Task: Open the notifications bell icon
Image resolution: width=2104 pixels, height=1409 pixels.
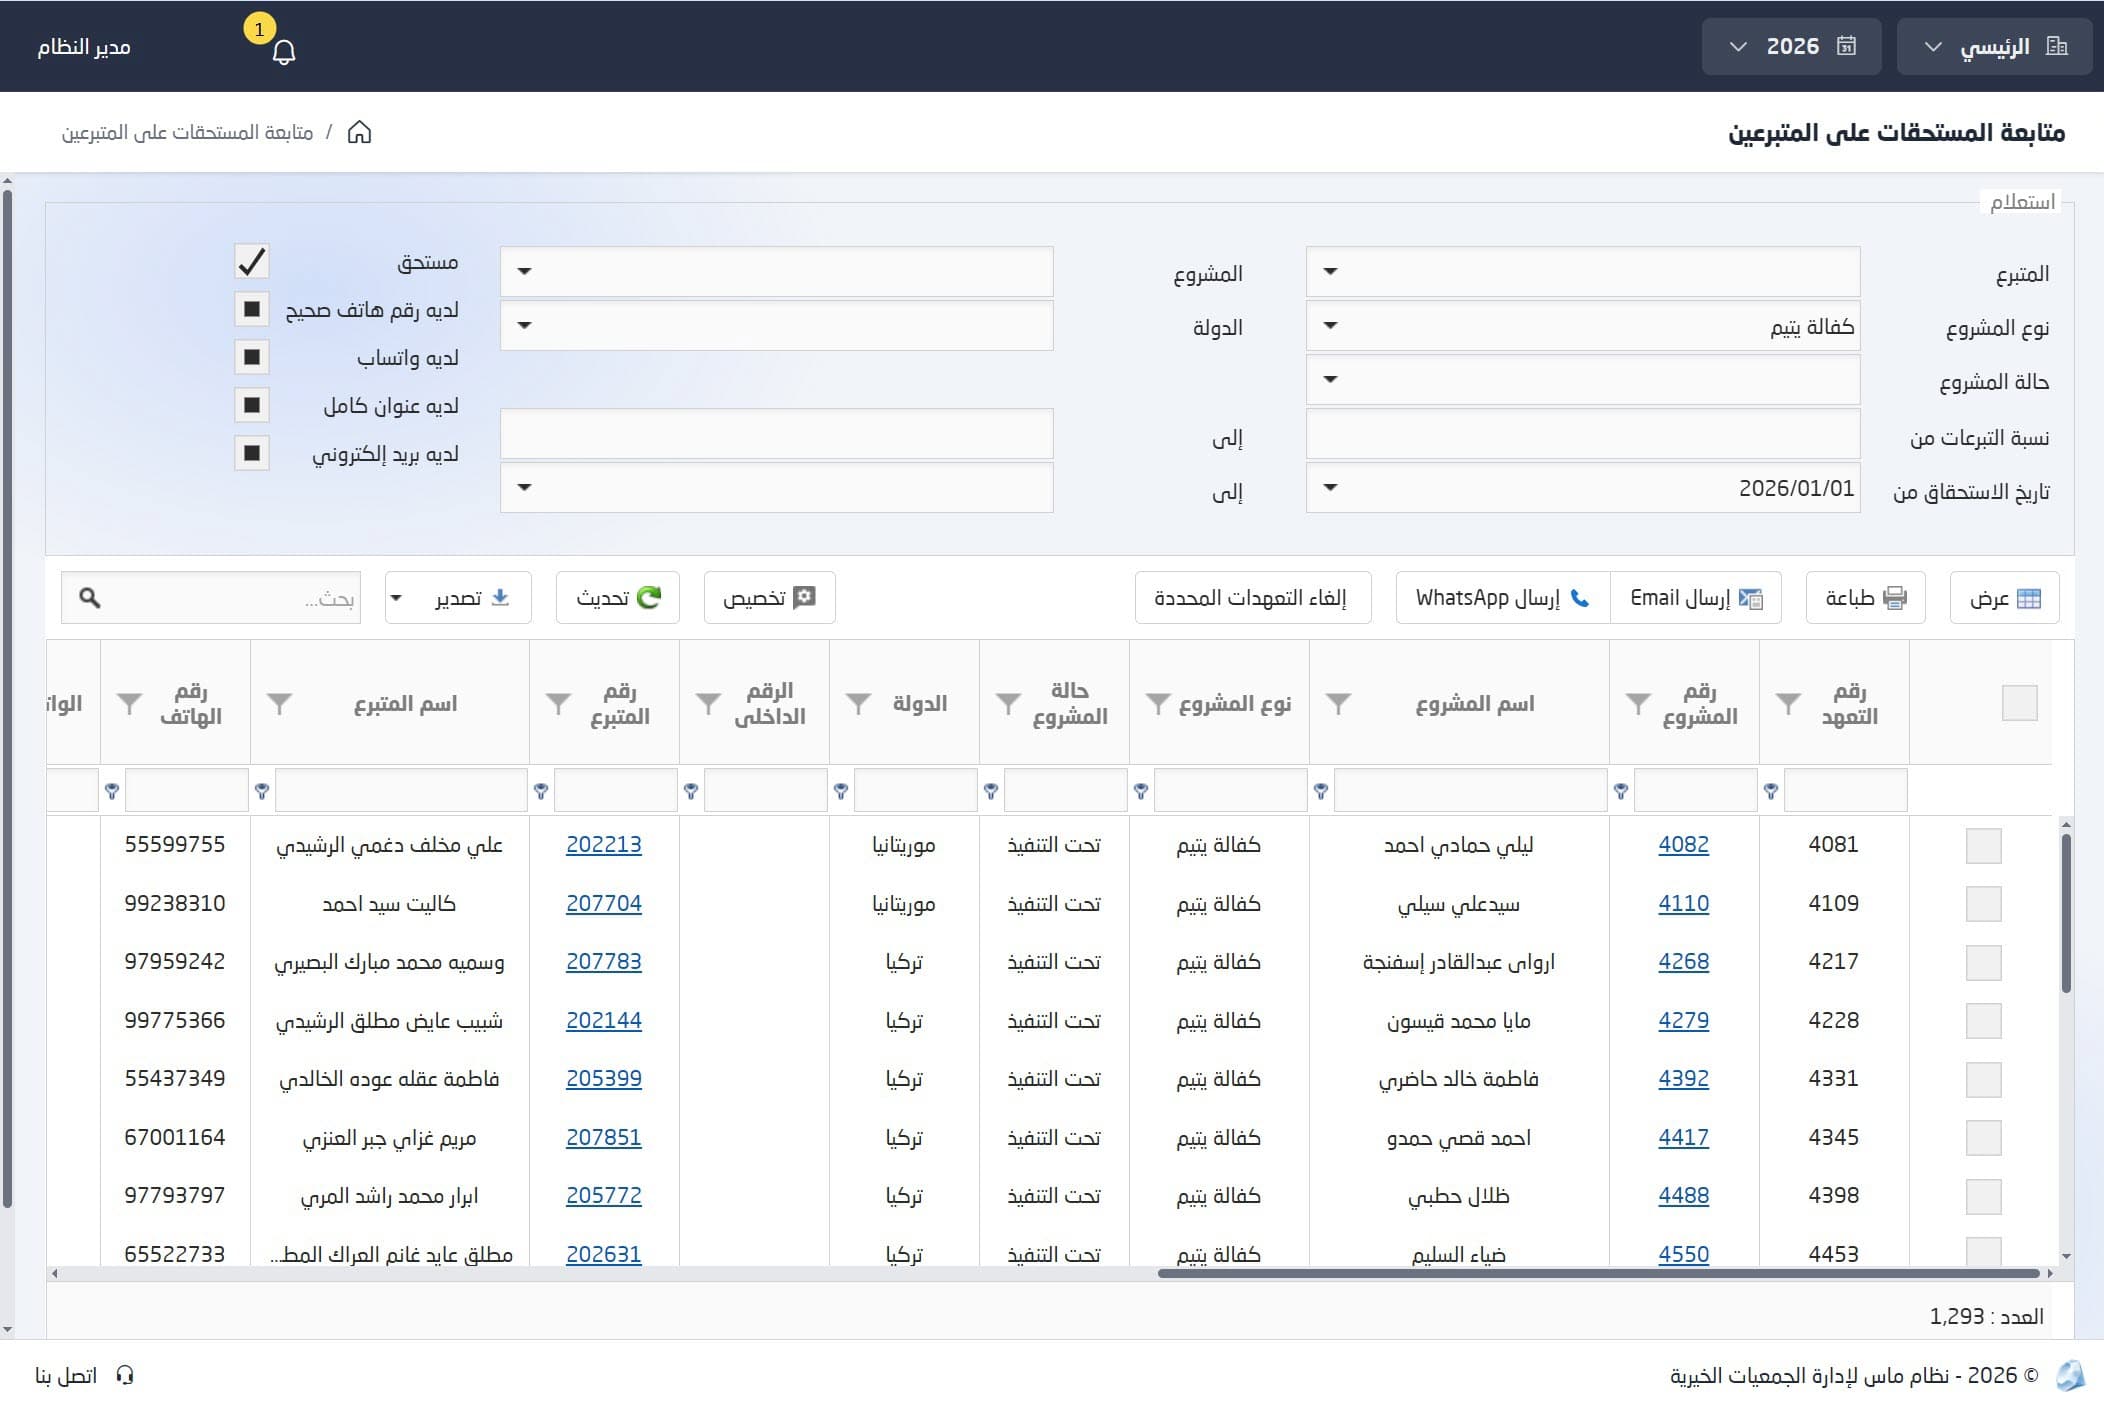Action: coord(284,51)
